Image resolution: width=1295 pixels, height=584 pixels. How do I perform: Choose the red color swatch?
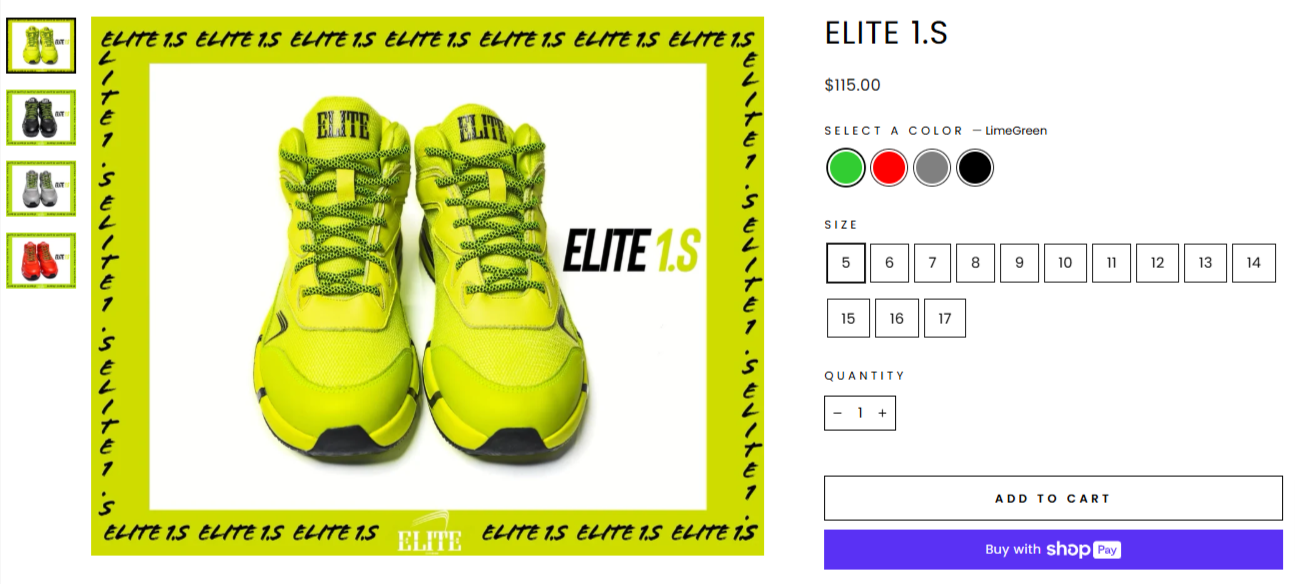pyautogui.click(x=888, y=168)
